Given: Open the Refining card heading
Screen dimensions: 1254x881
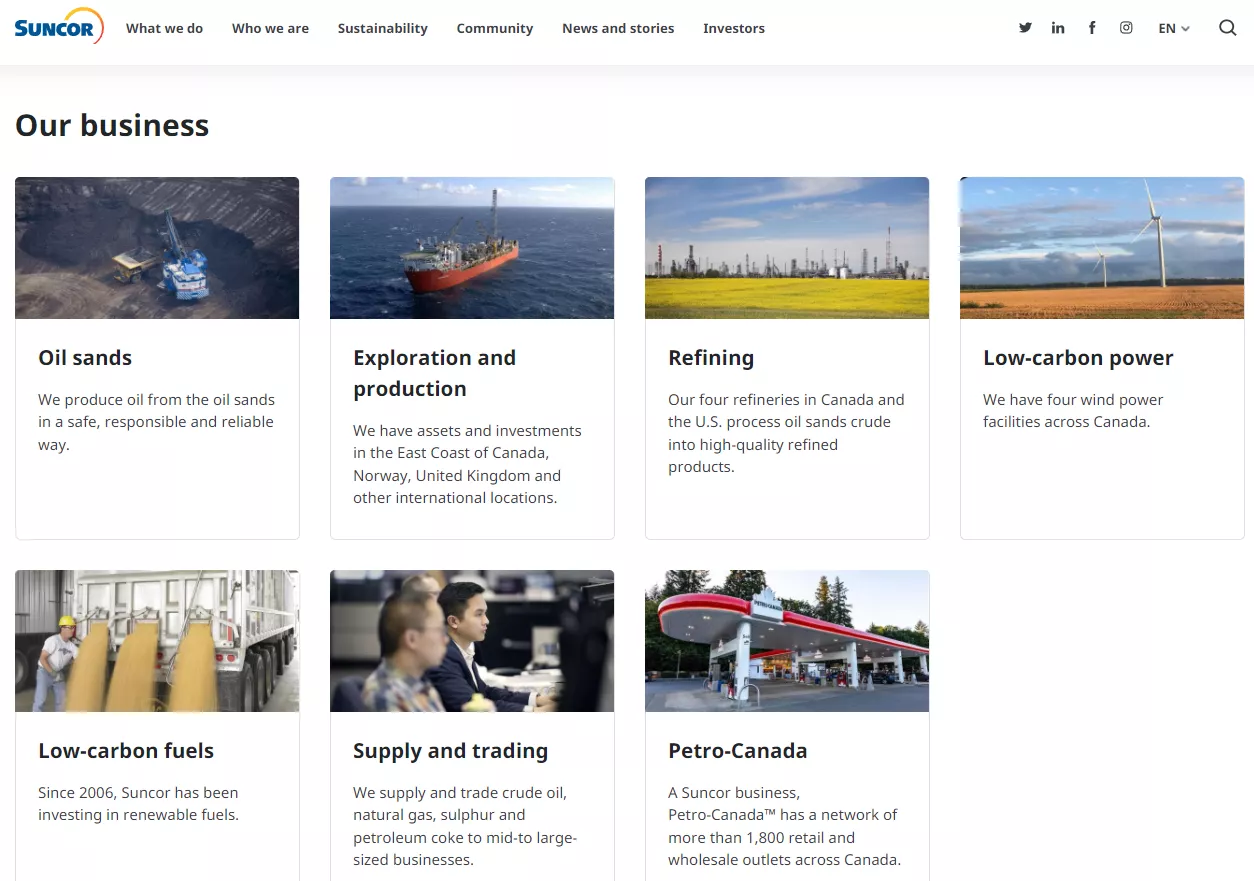Looking at the screenshot, I should pyautogui.click(x=711, y=358).
